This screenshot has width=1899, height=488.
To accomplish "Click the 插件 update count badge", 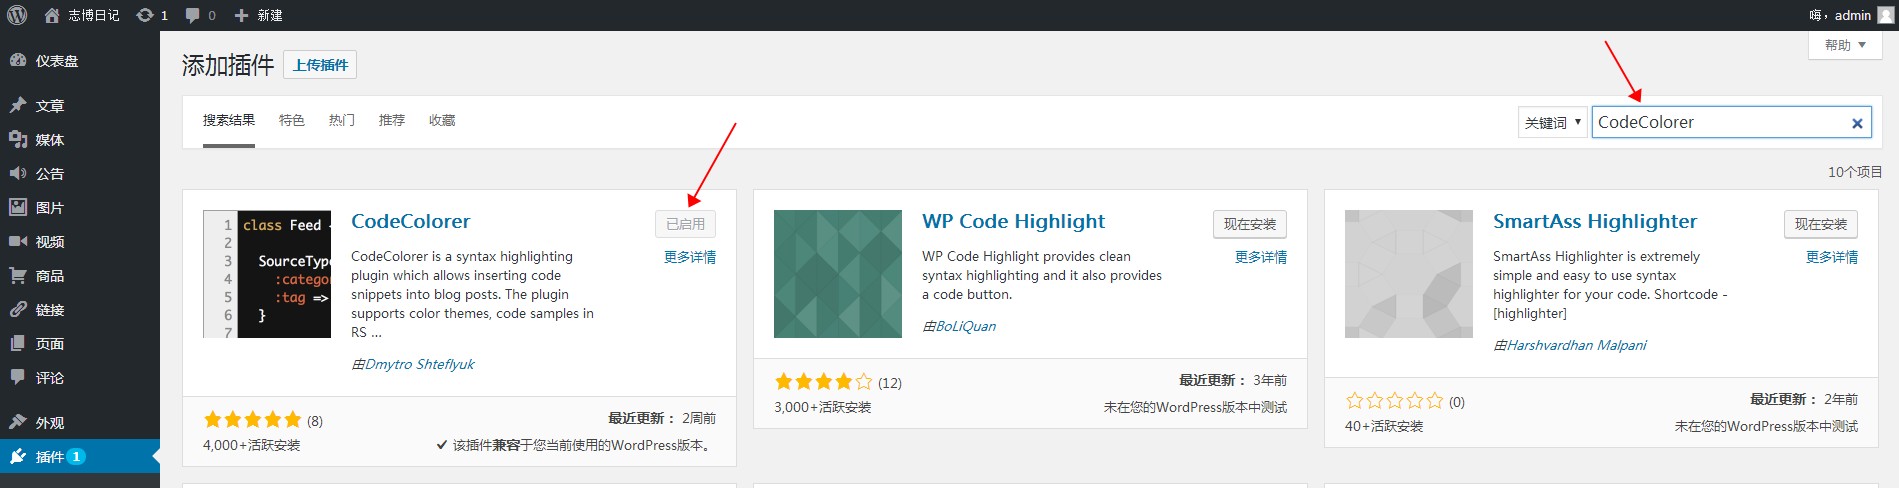I will (76, 456).
